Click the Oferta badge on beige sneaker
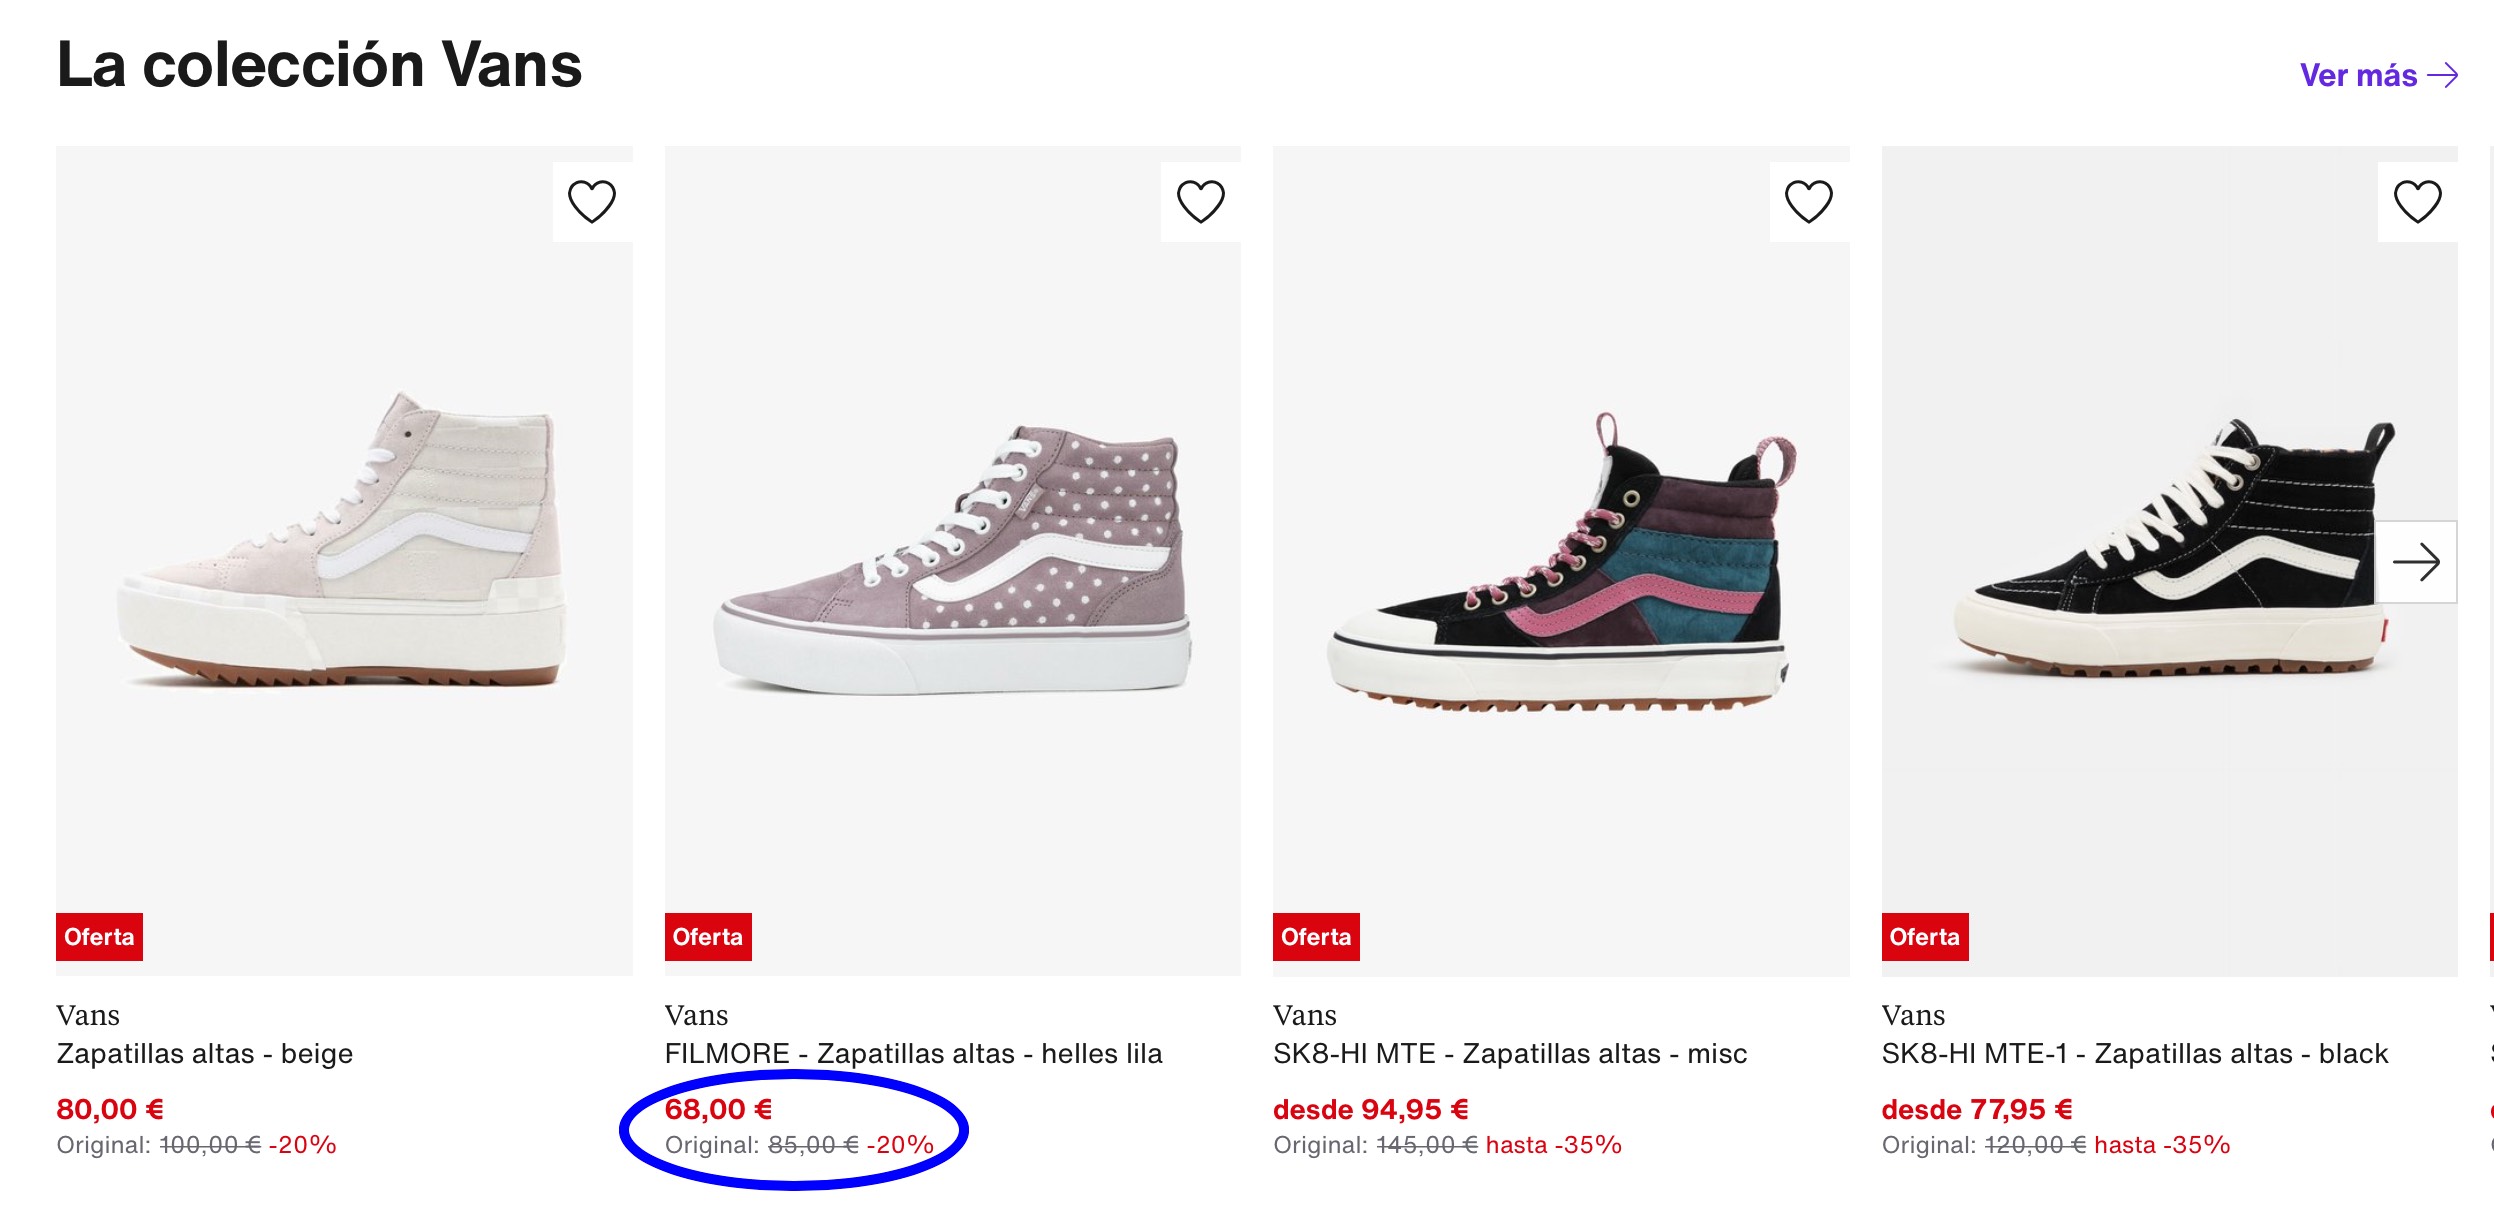The height and width of the screenshot is (1214, 2494). 99,937
